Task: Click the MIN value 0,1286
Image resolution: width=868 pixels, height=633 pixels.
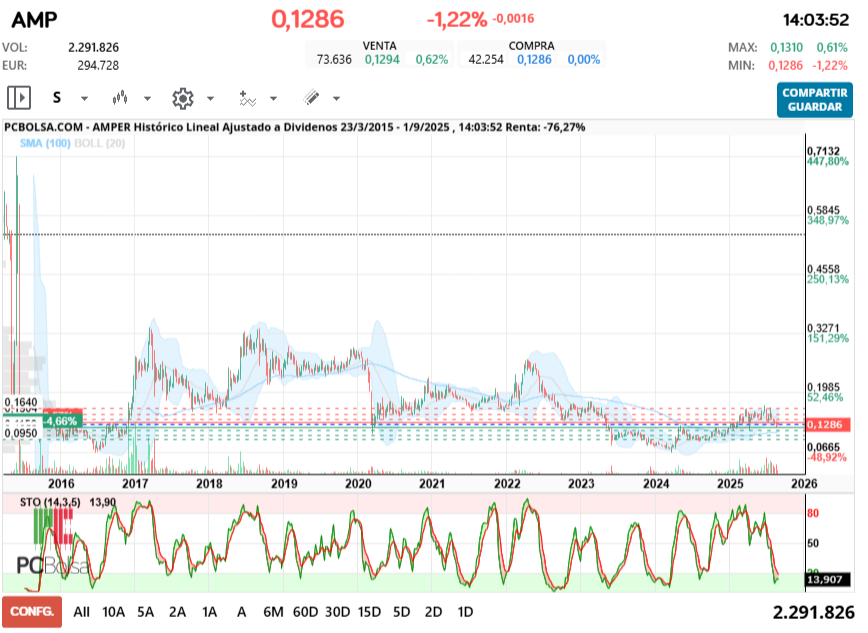Action: [x=785, y=65]
